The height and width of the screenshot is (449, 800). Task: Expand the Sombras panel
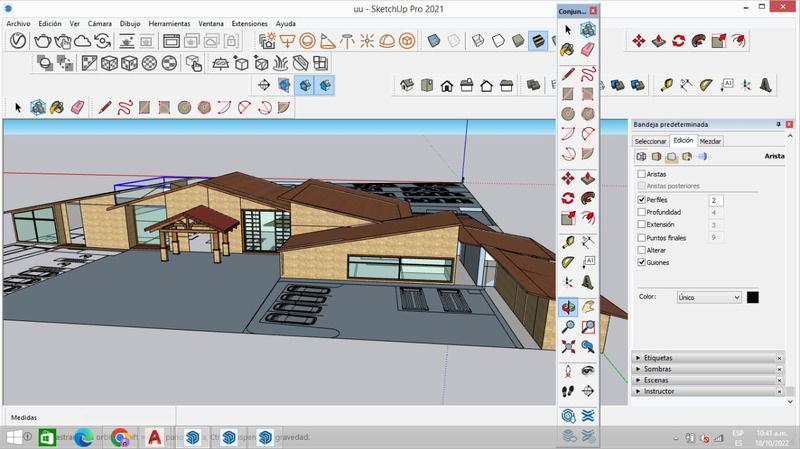click(x=707, y=369)
